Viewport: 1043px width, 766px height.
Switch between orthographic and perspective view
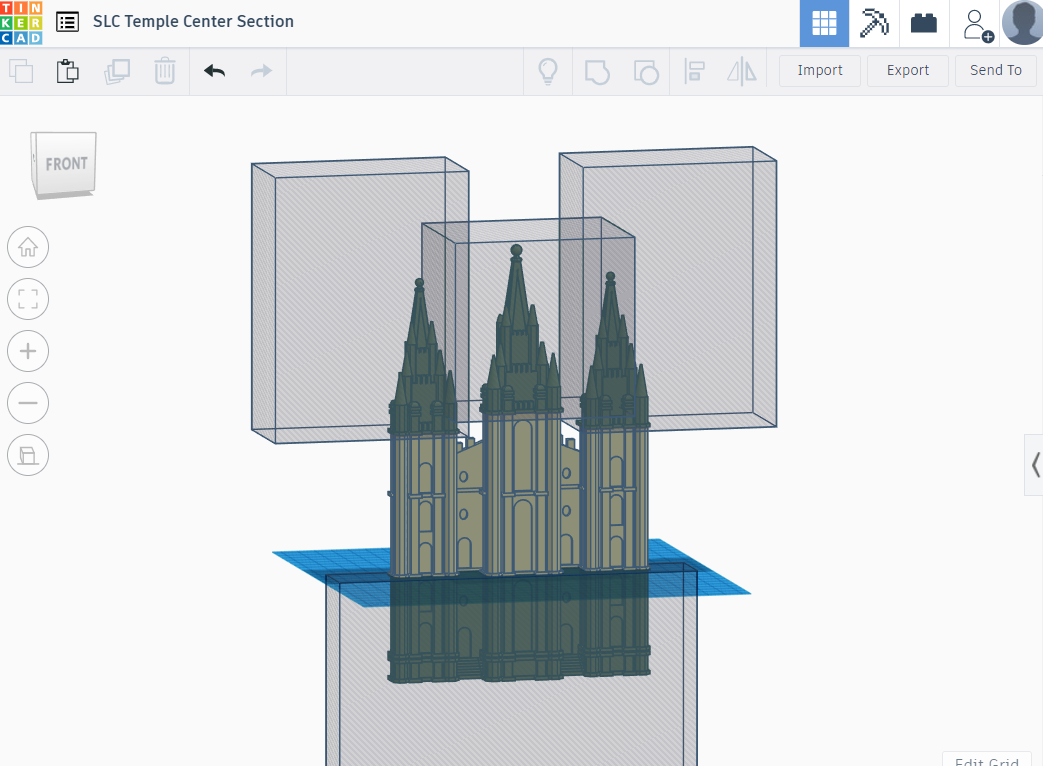(x=28, y=455)
